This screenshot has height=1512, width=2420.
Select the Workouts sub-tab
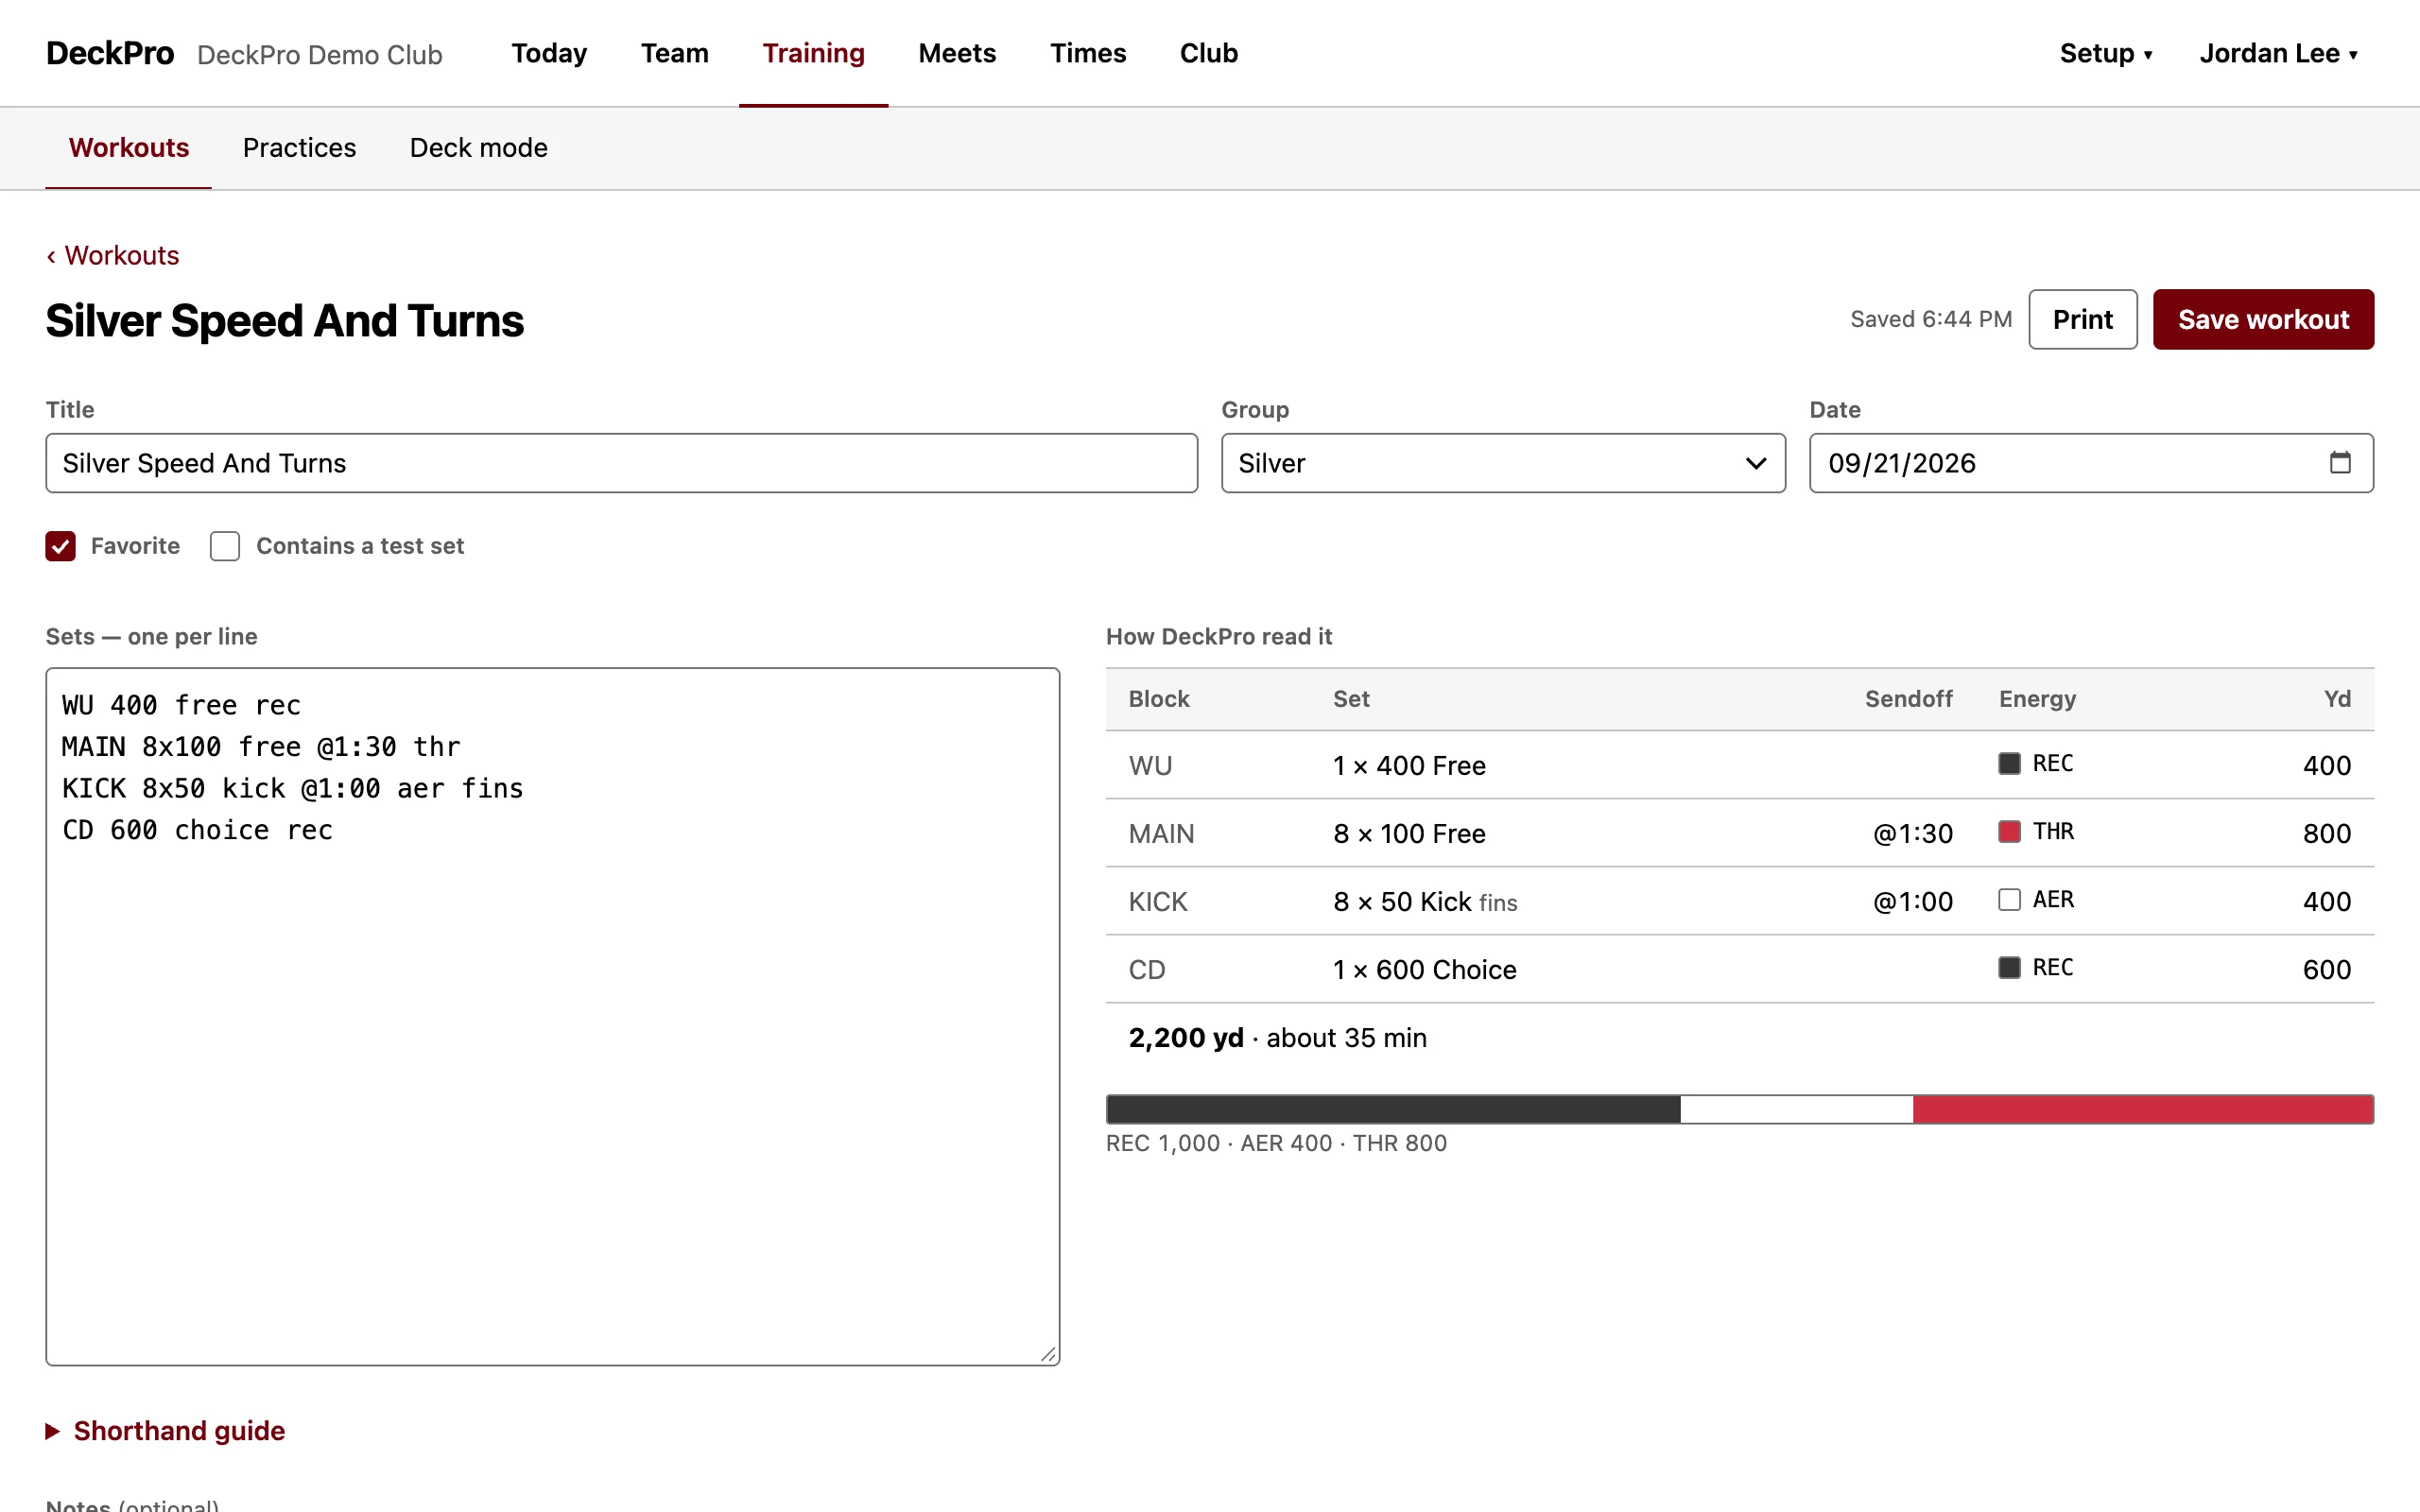tap(129, 148)
